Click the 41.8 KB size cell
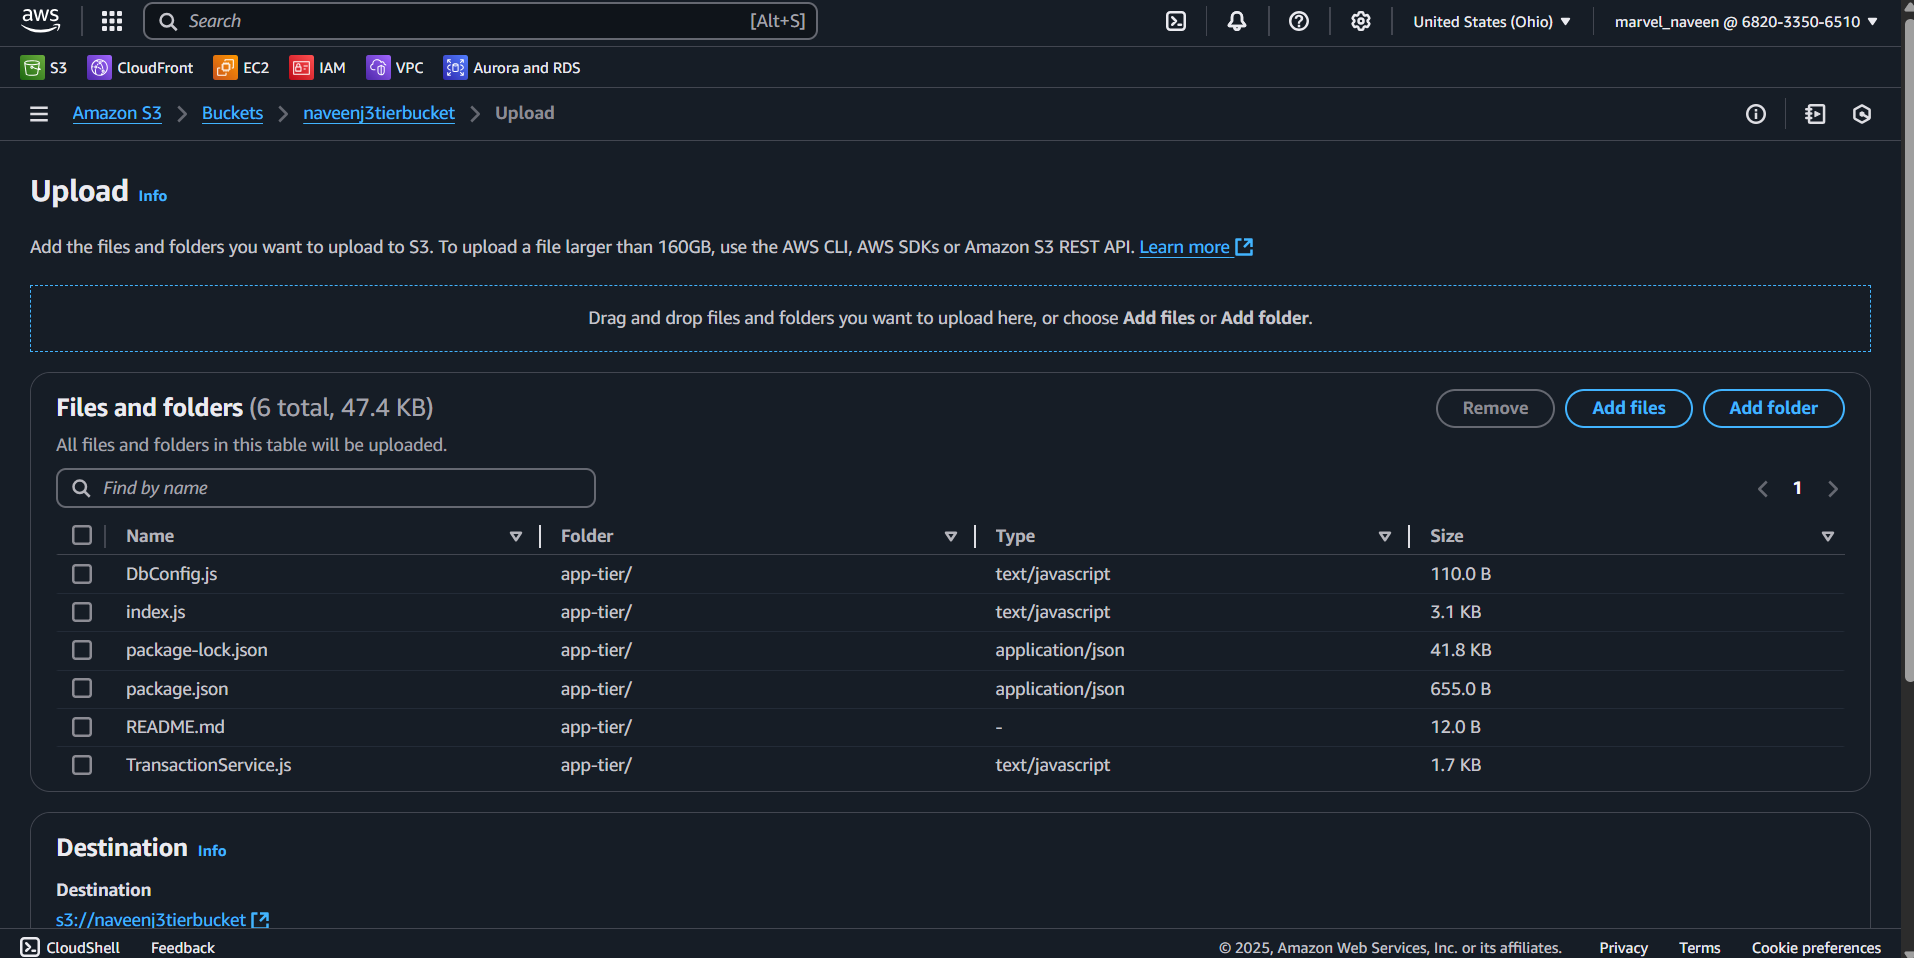1914x958 pixels. pos(1460,650)
